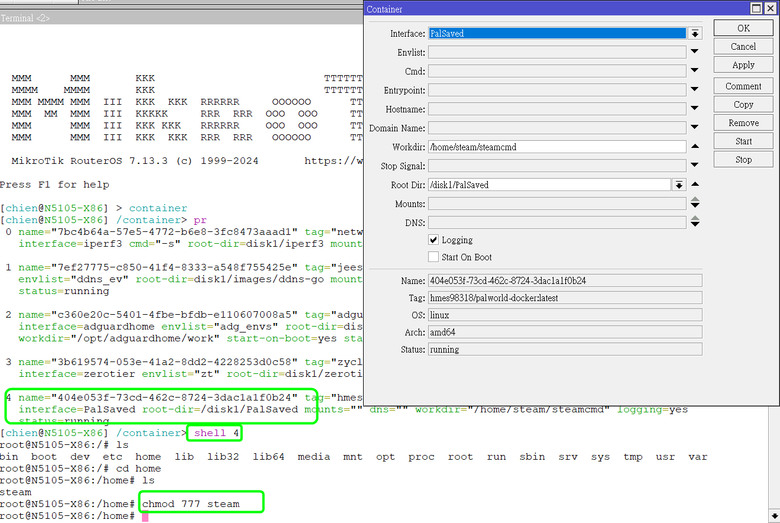Expand the Hostname field arrow

[x=695, y=108]
